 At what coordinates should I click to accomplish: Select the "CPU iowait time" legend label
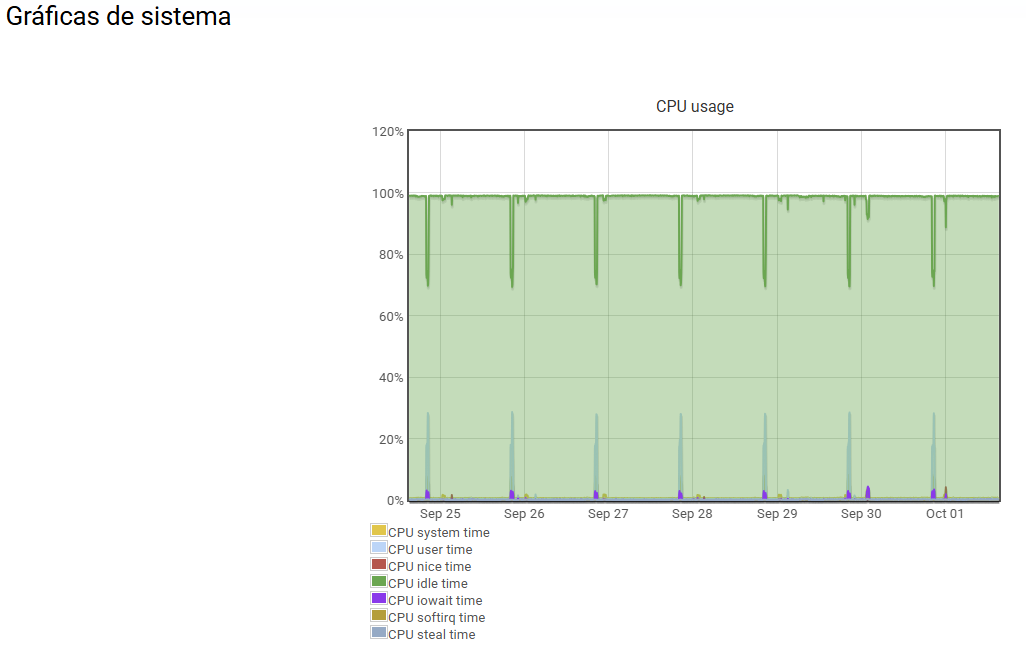click(x=435, y=601)
